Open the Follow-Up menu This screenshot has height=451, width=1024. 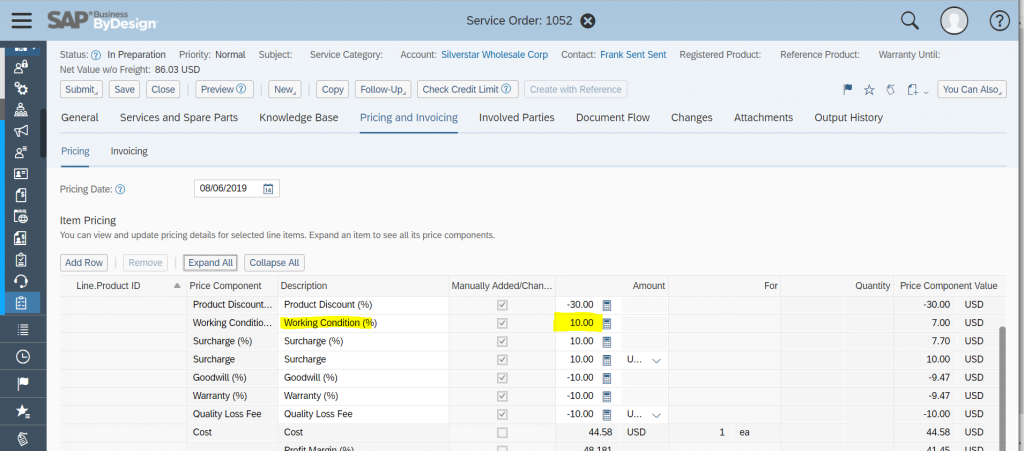tap(383, 89)
